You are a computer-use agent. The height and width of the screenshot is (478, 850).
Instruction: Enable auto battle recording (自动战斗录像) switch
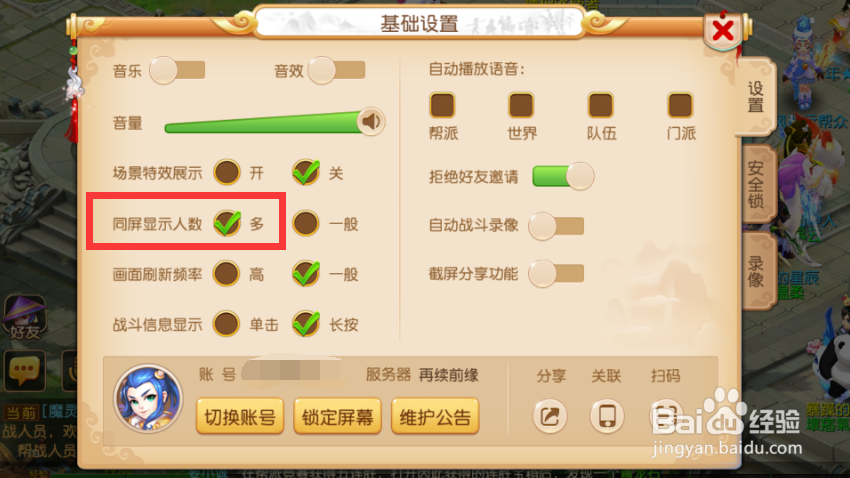click(557, 226)
